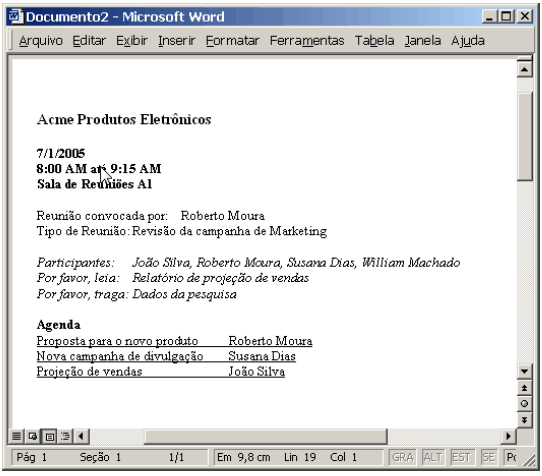
Task: Open the Arquivo menu
Action: pyautogui.click(x=41, y=41)
